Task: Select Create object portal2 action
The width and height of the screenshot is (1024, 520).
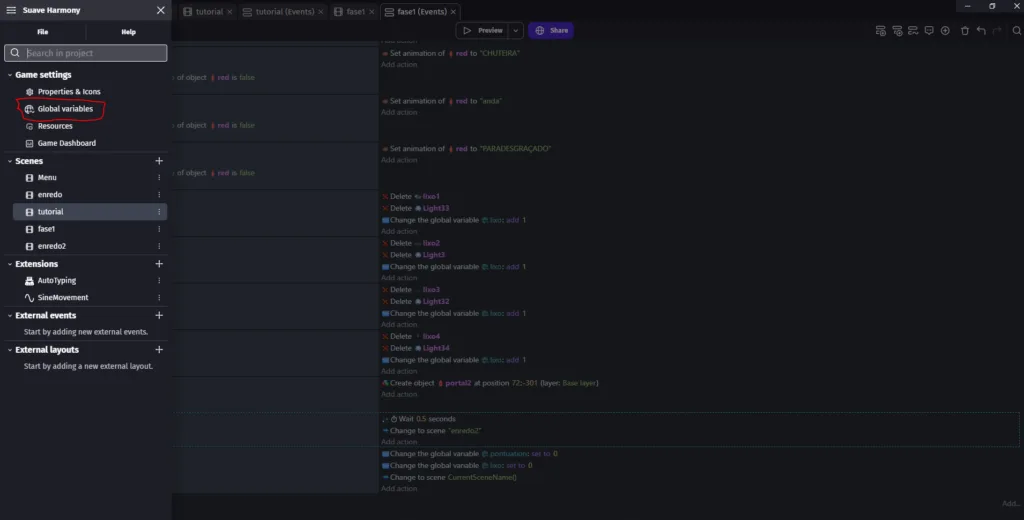Action: (x=490, y=383)
